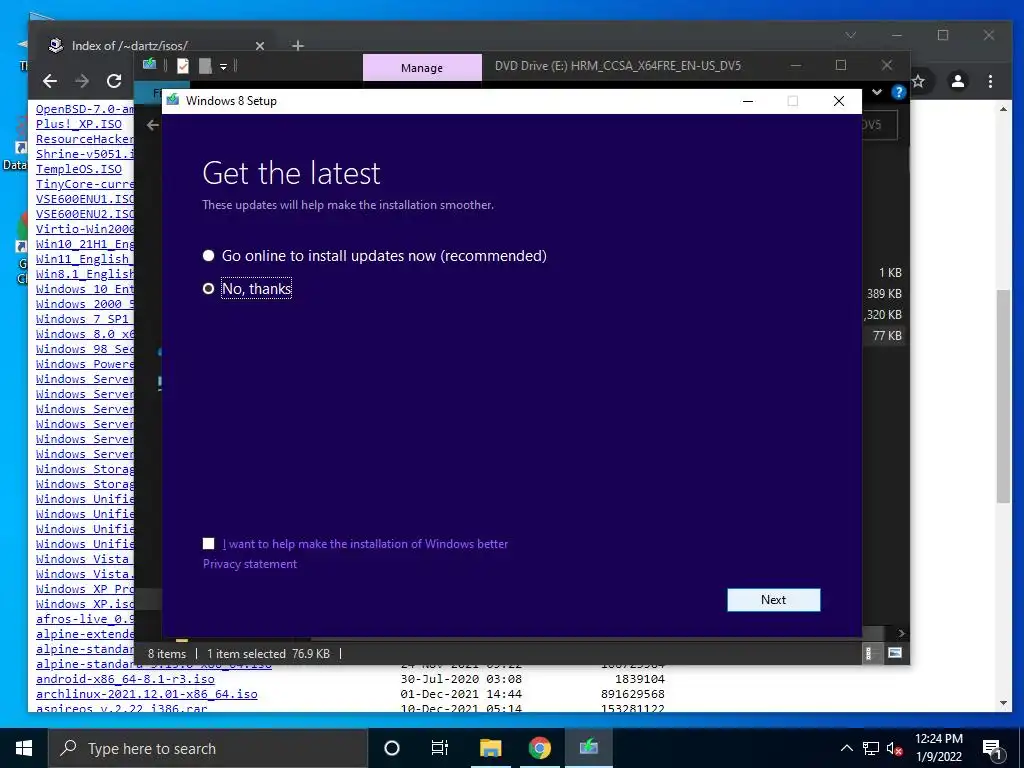
Task: Open the Chrome three-dot menu
Action: coord(991,81)
